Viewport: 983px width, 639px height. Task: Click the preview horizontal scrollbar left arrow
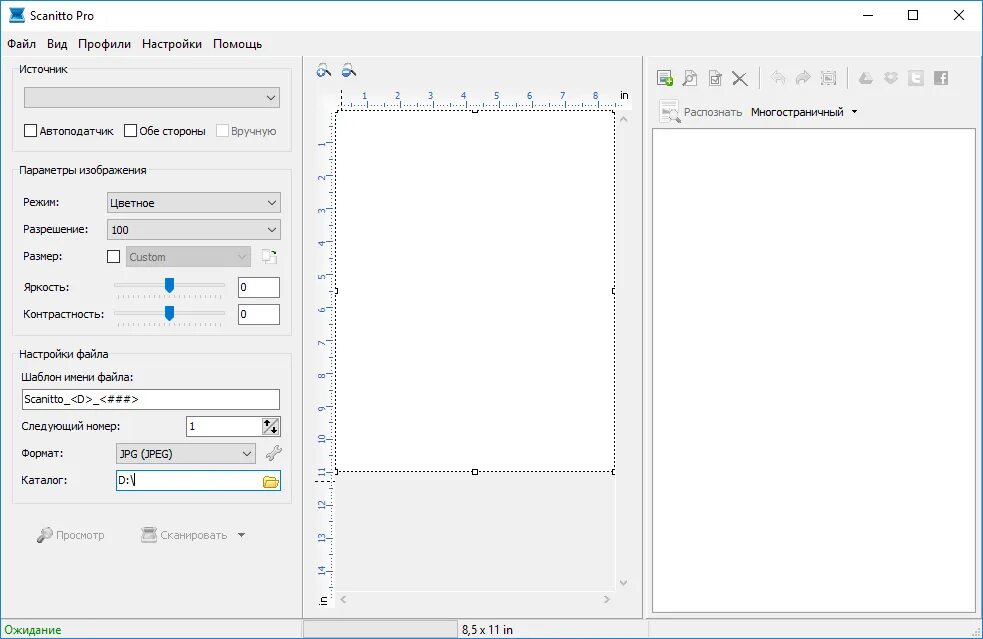[344, 599]
